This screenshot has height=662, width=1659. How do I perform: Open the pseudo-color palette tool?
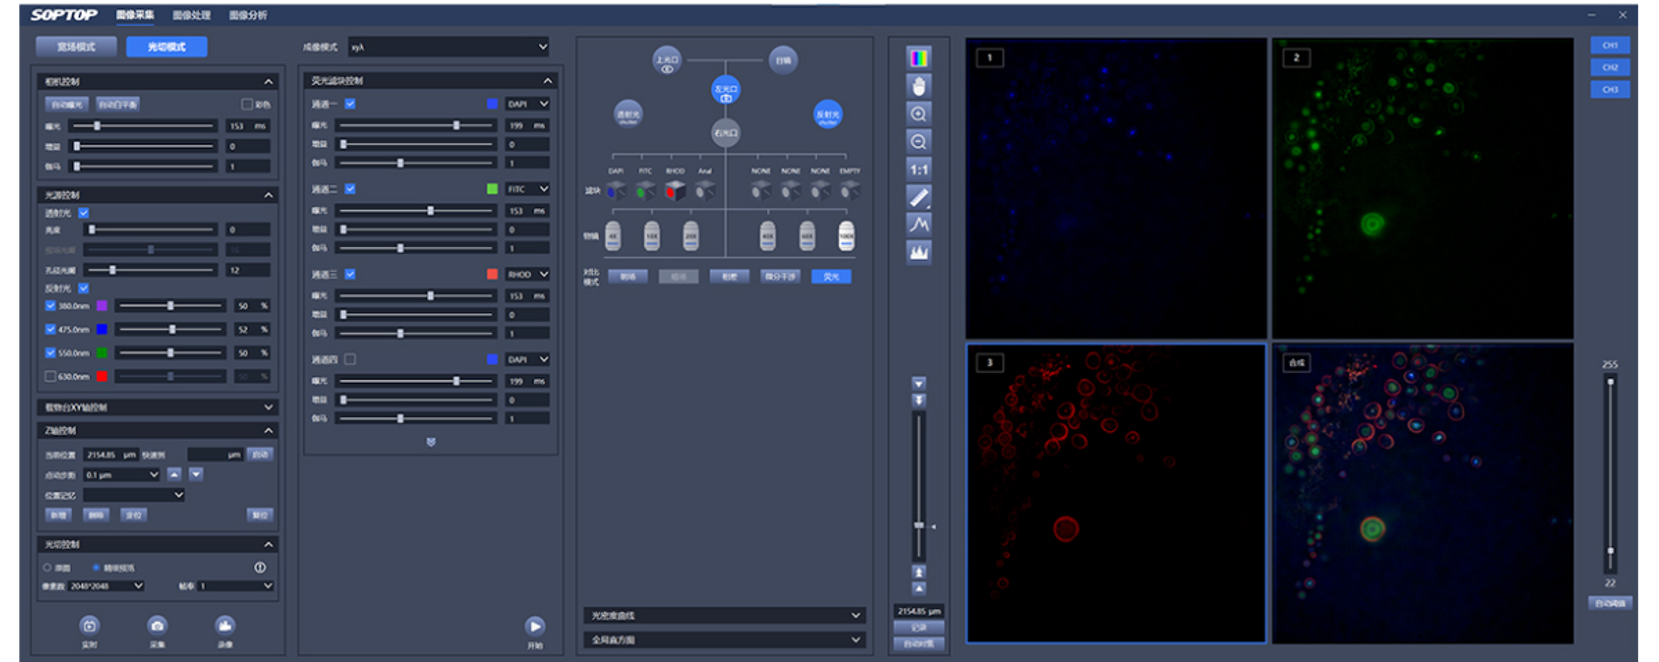point(918,58)
